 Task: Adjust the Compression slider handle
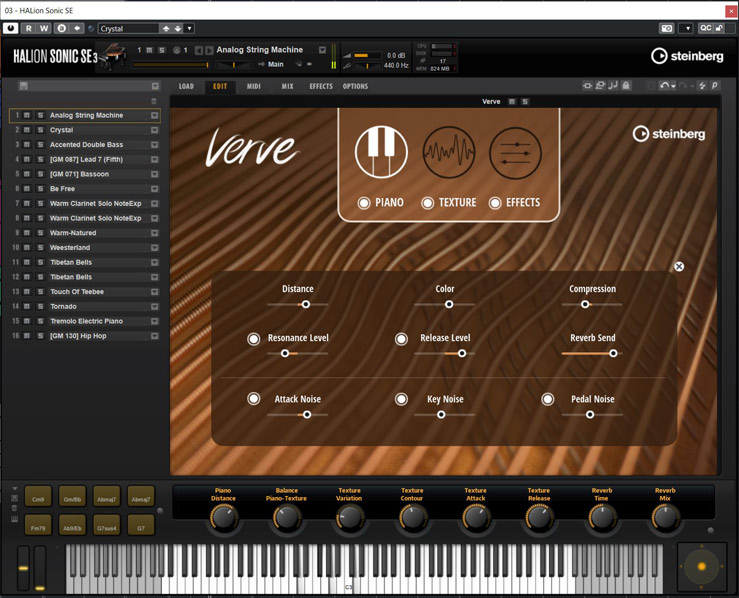585,304
